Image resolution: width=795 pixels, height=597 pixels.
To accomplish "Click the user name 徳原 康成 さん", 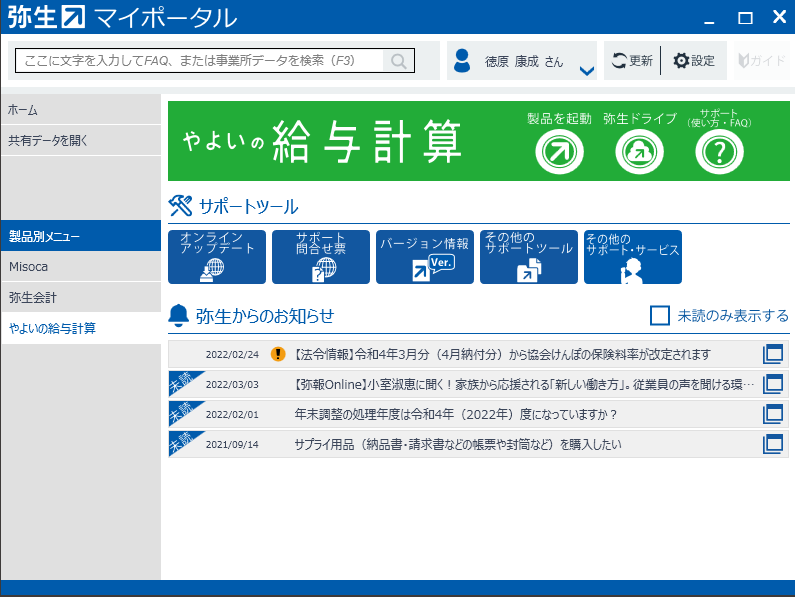I will click(524, 61).
